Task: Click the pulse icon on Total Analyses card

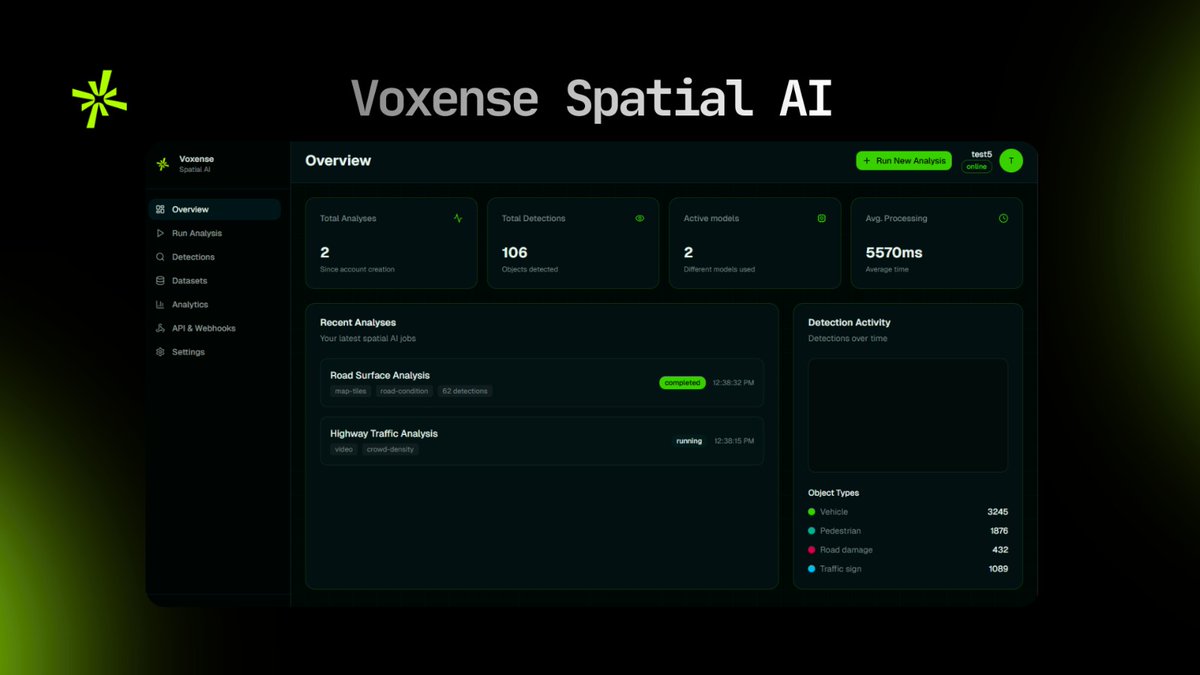Action: [458, 218]
